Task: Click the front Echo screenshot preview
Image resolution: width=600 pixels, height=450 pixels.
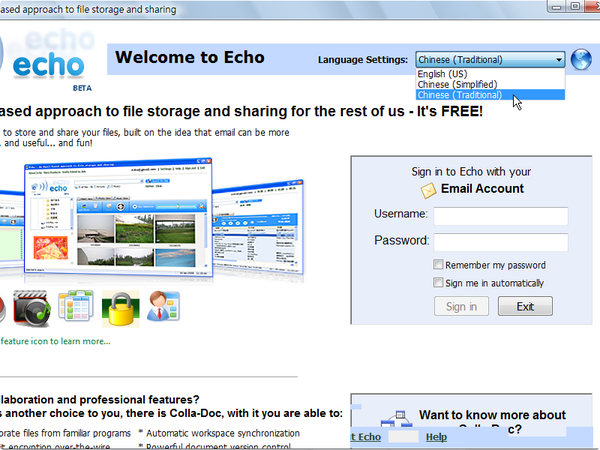Action: [x=118, y=217]
